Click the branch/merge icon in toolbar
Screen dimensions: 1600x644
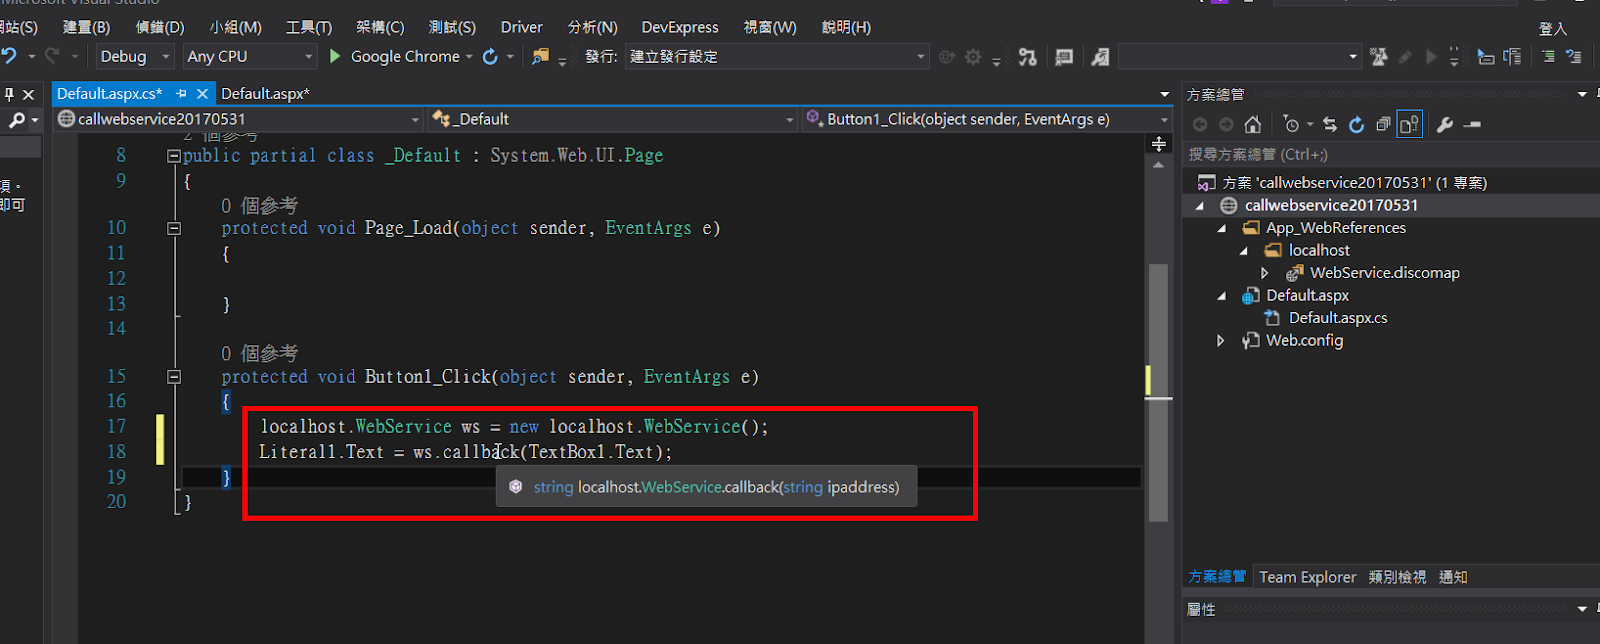1027,57
